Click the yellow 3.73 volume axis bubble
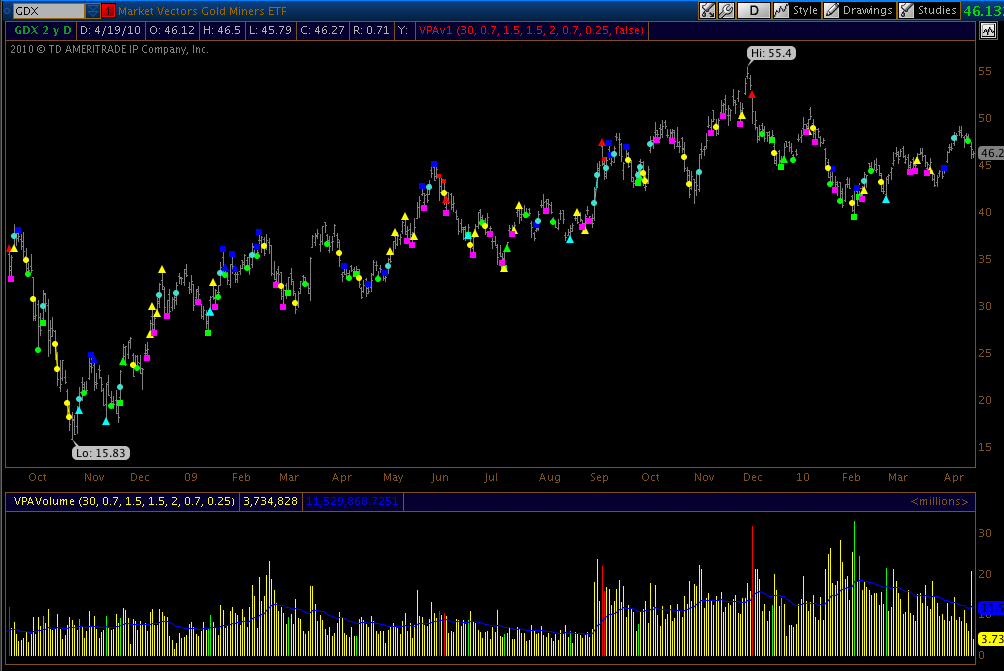 click(991, 639)
